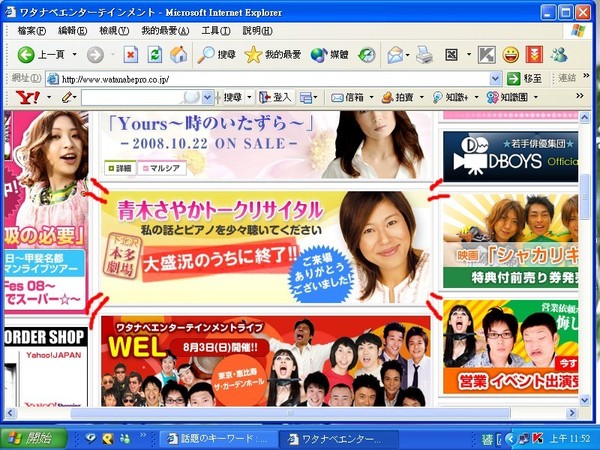Open the 檔案(F) menu
Viewport: 600px width, 450px height.
32,31
